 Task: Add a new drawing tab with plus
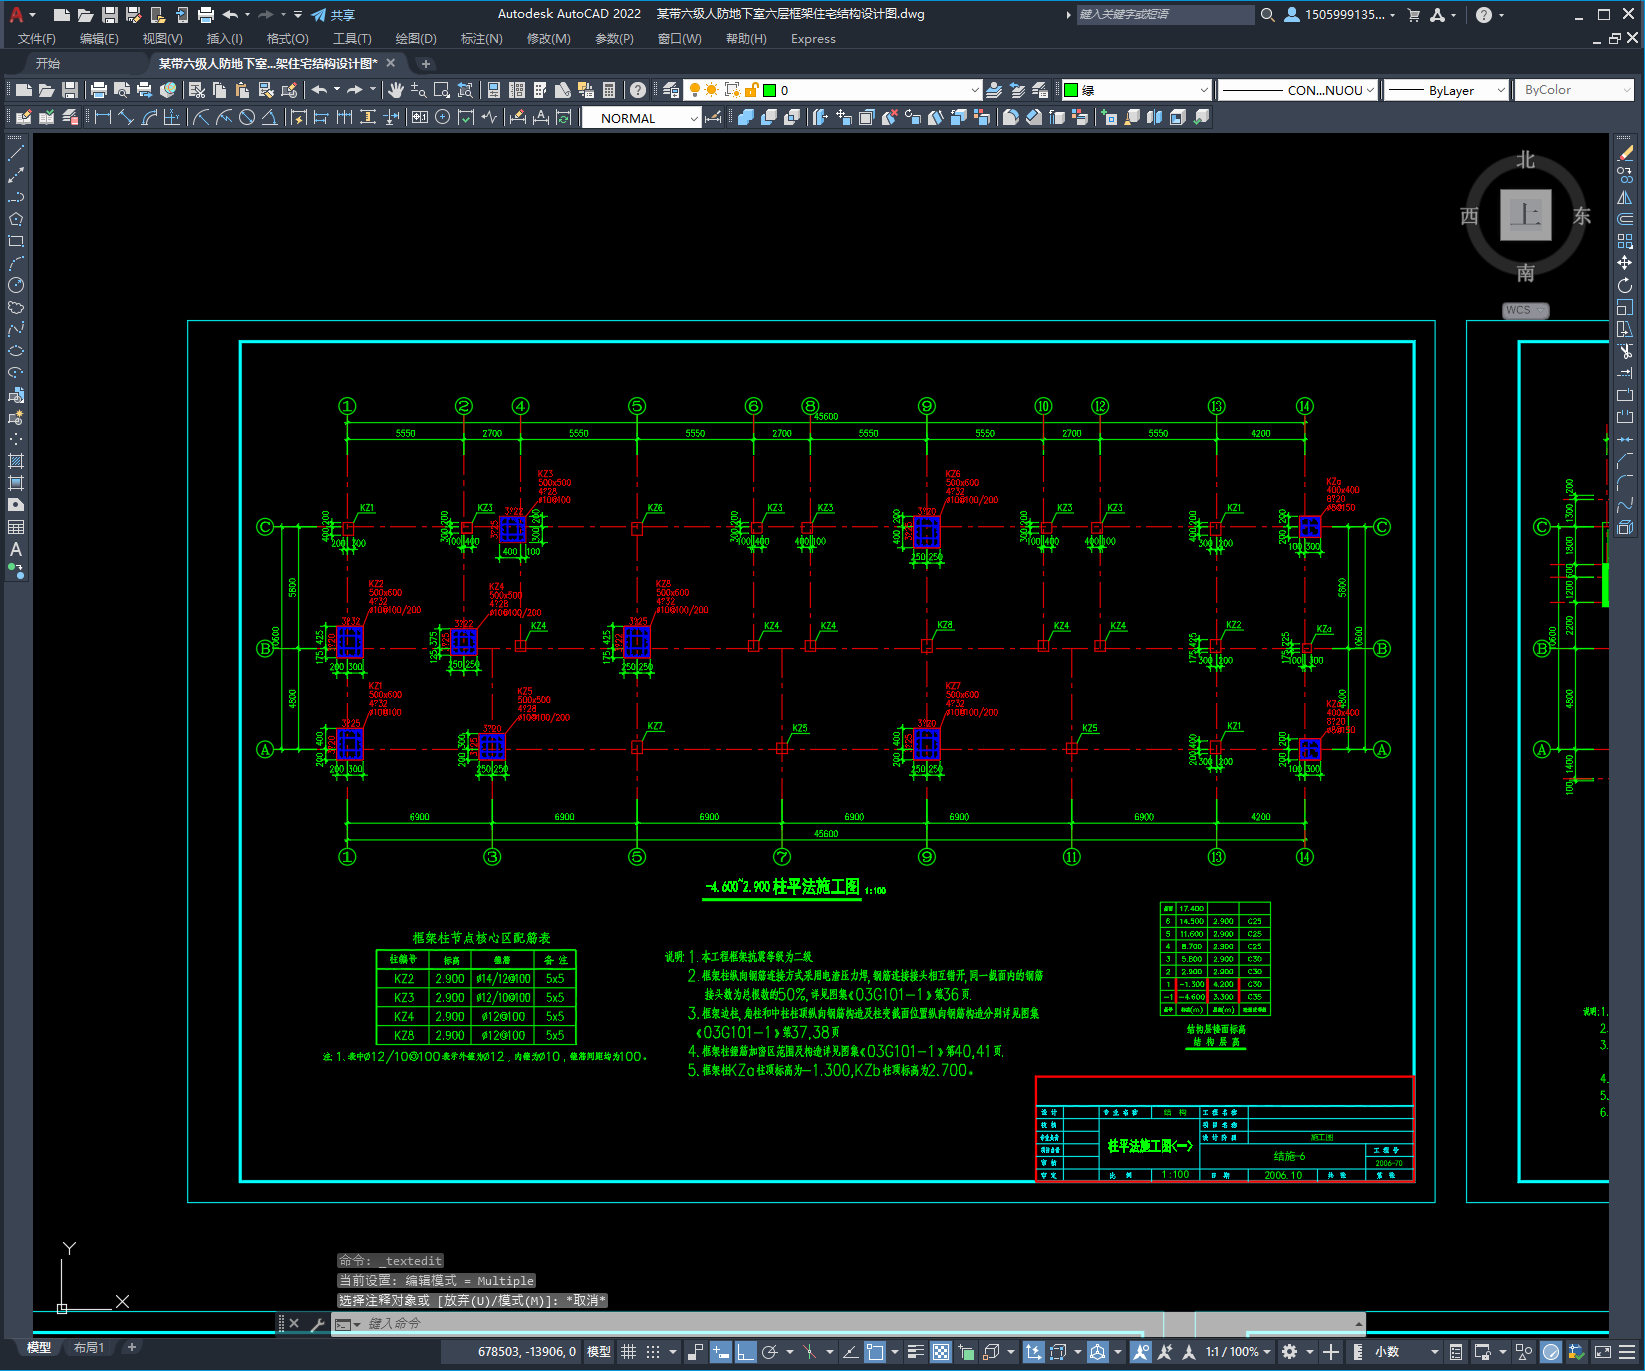[426, 63]
